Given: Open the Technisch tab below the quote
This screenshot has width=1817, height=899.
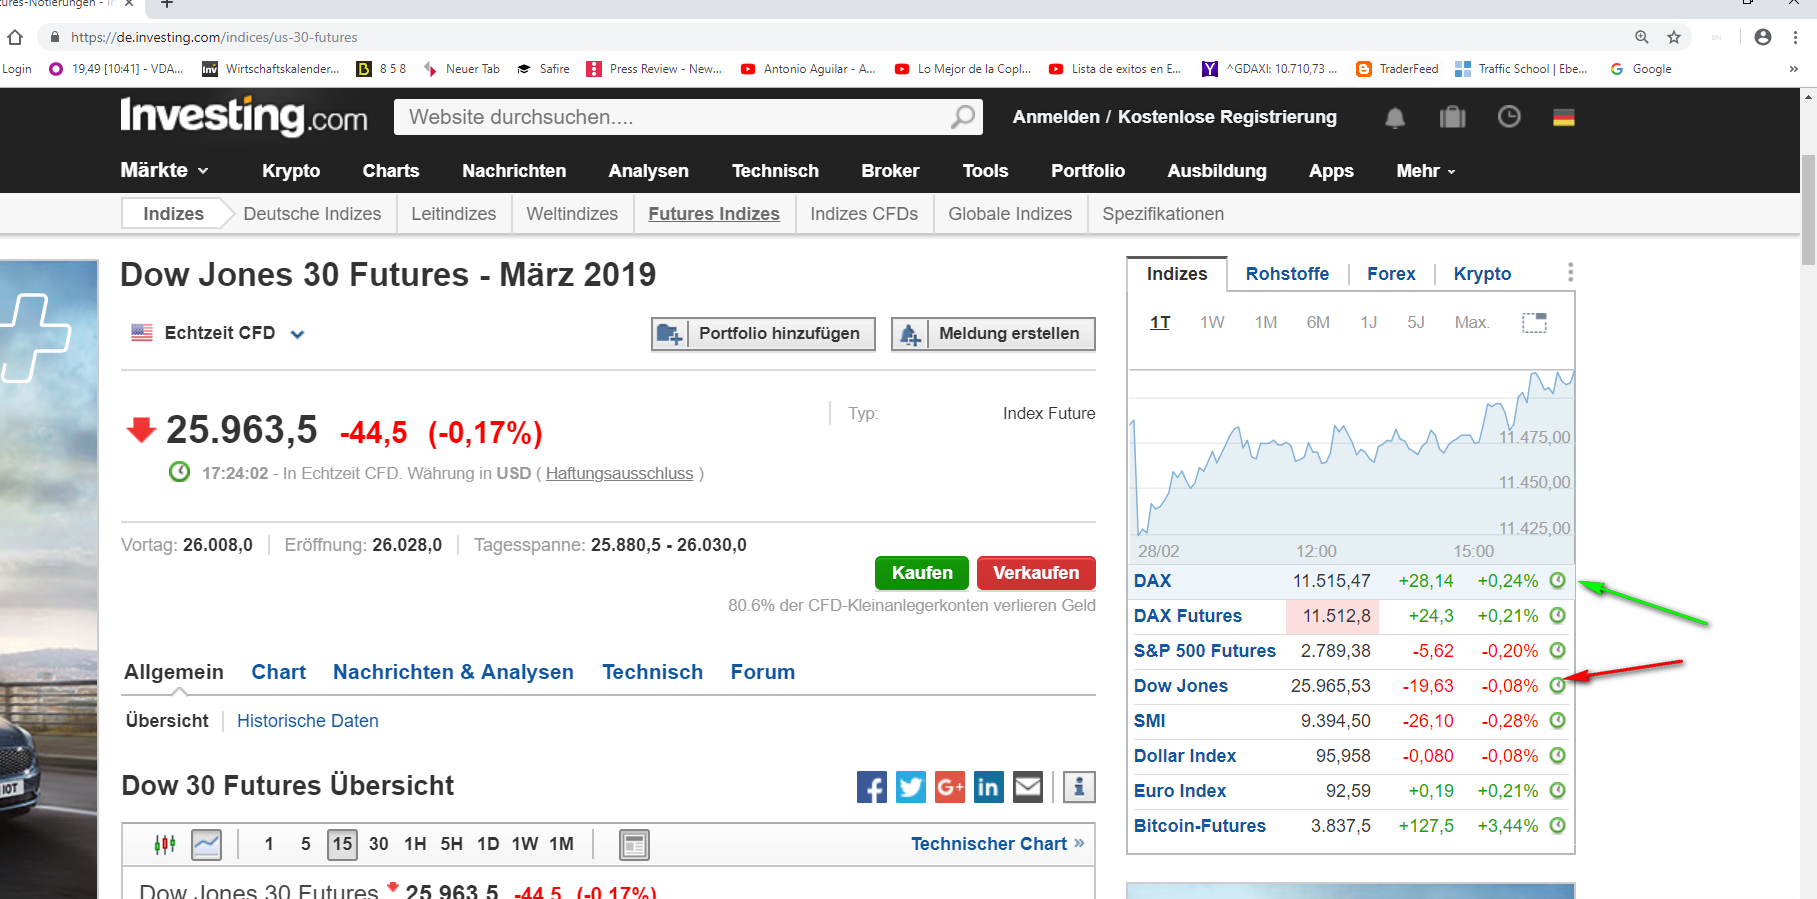Looking at the screenshot, I should pos(652,672).
